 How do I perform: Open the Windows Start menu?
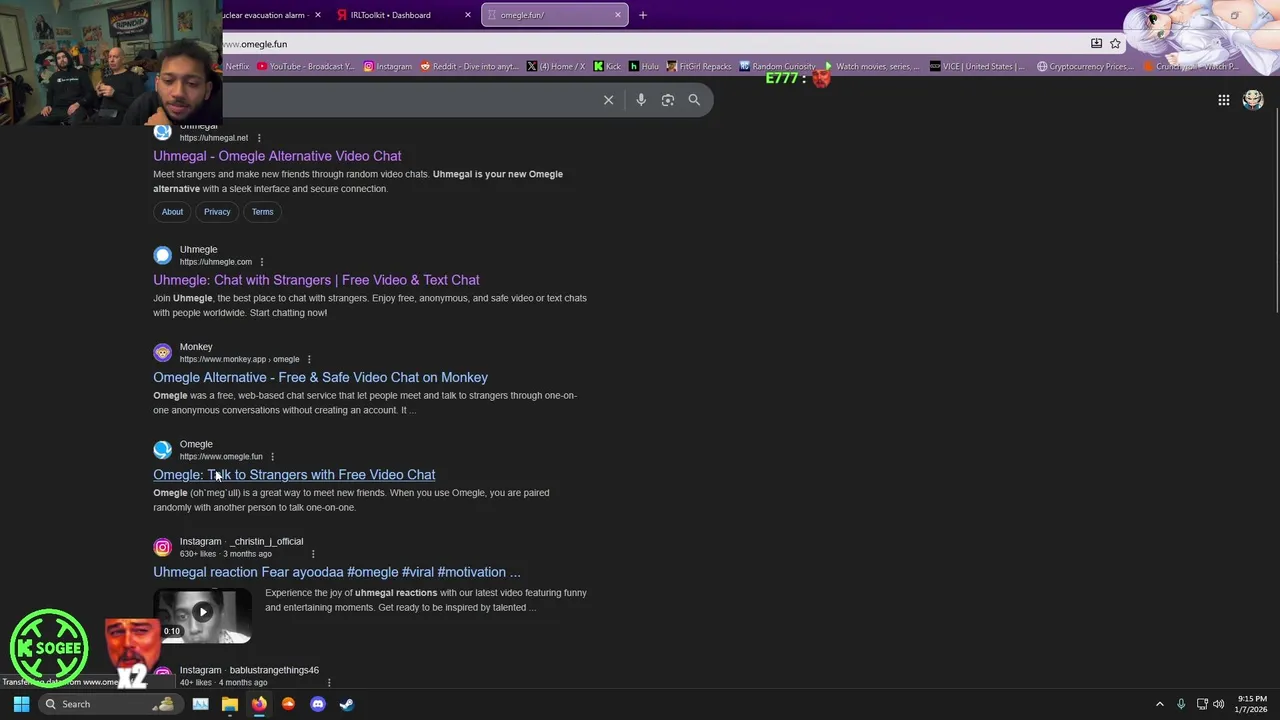pyautogui.click(x=21, y=704)
